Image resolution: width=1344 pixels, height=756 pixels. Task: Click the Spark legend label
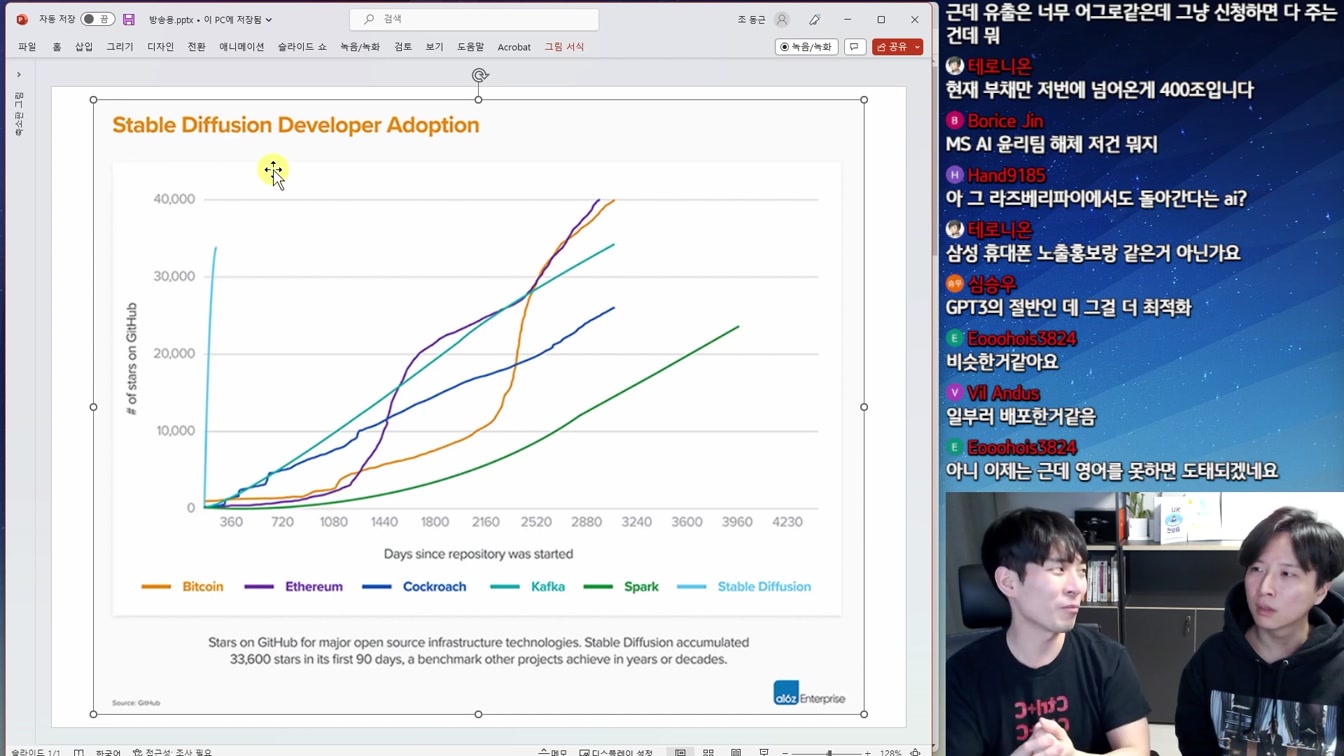tap(641, 587)
